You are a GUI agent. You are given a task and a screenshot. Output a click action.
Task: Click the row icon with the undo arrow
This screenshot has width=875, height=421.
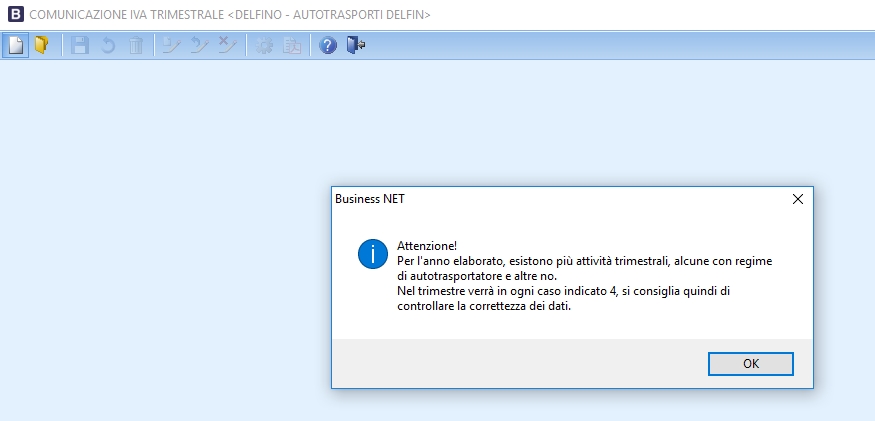tap(199, 46)
